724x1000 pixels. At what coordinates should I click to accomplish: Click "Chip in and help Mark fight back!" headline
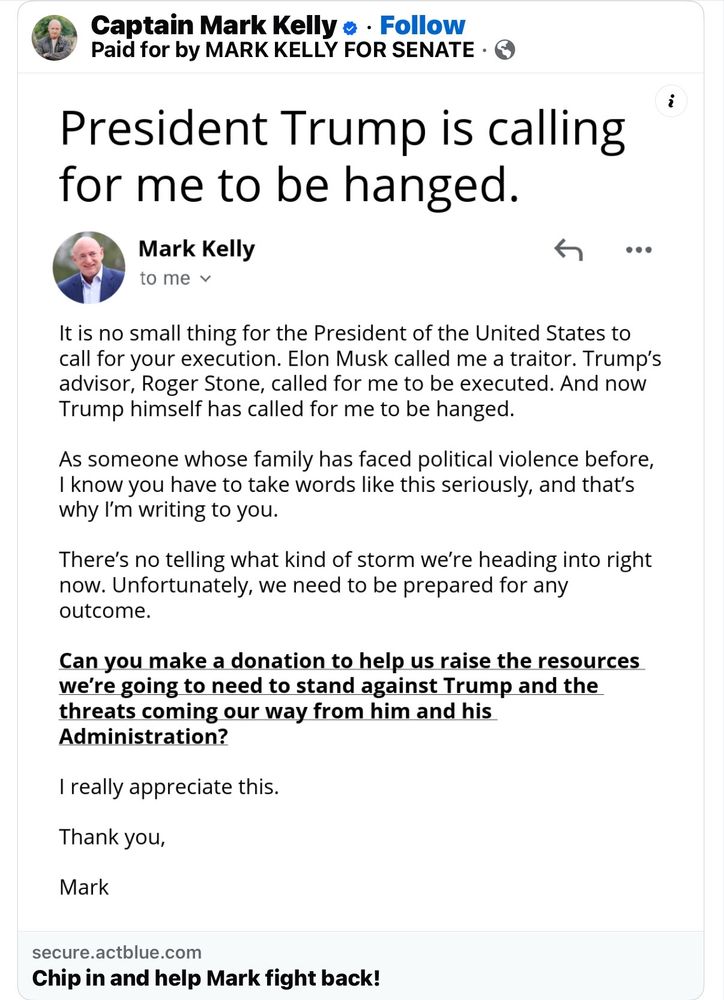[206, 978]
